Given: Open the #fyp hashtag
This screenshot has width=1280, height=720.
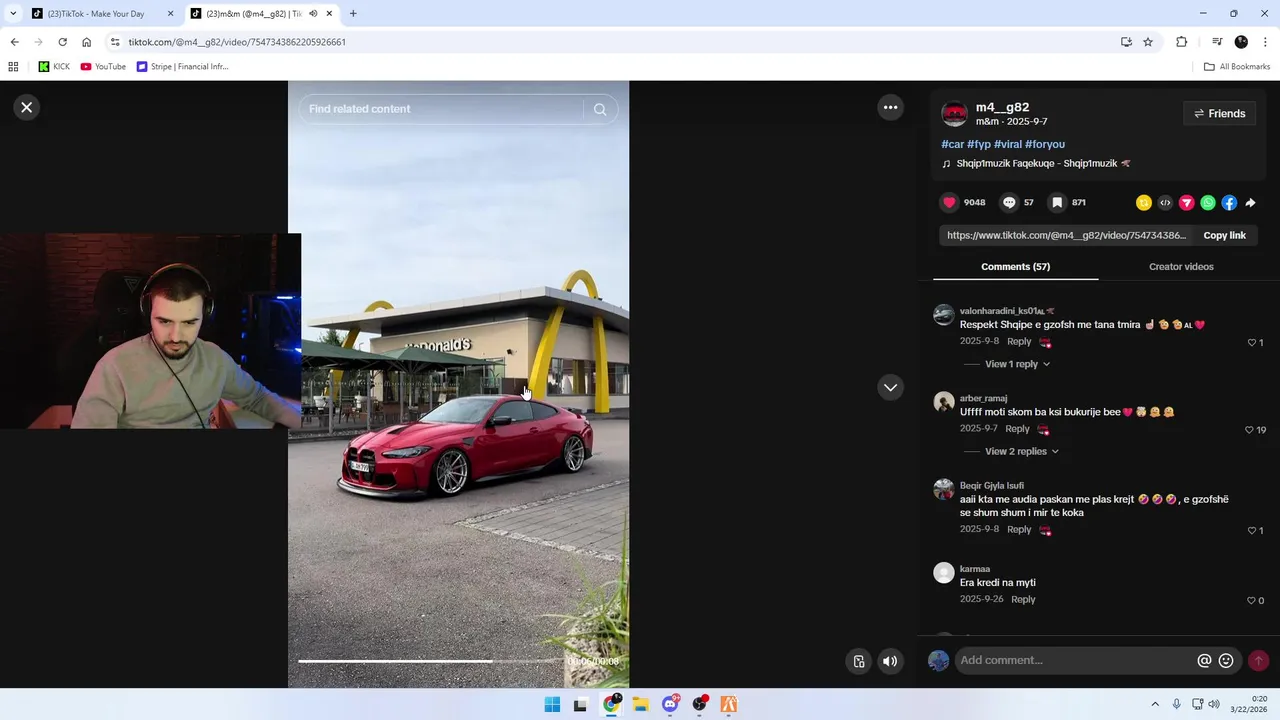Looking at the screenshot, I should pos(979,144).
